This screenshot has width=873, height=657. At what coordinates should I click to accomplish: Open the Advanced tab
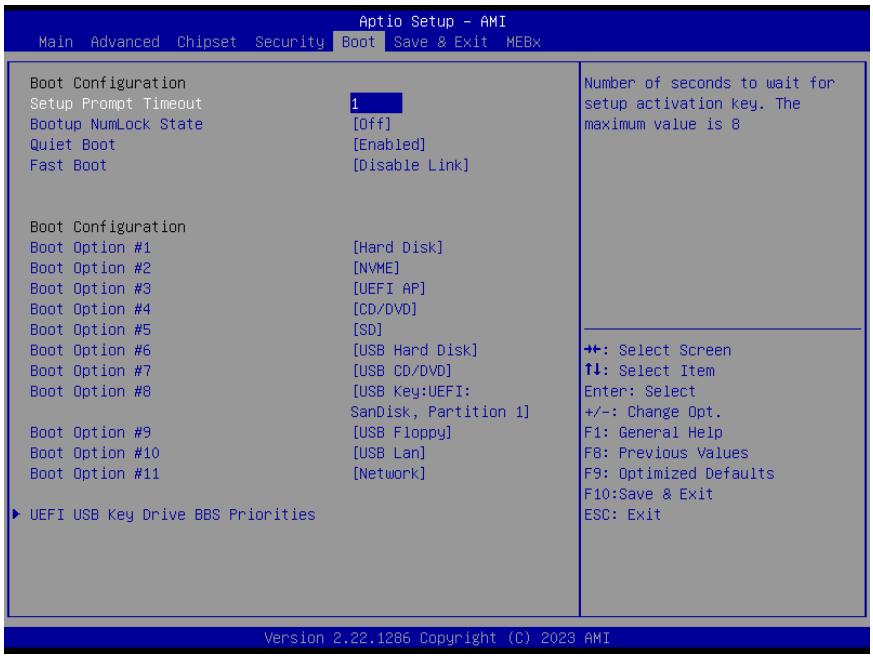coord(125,42)
